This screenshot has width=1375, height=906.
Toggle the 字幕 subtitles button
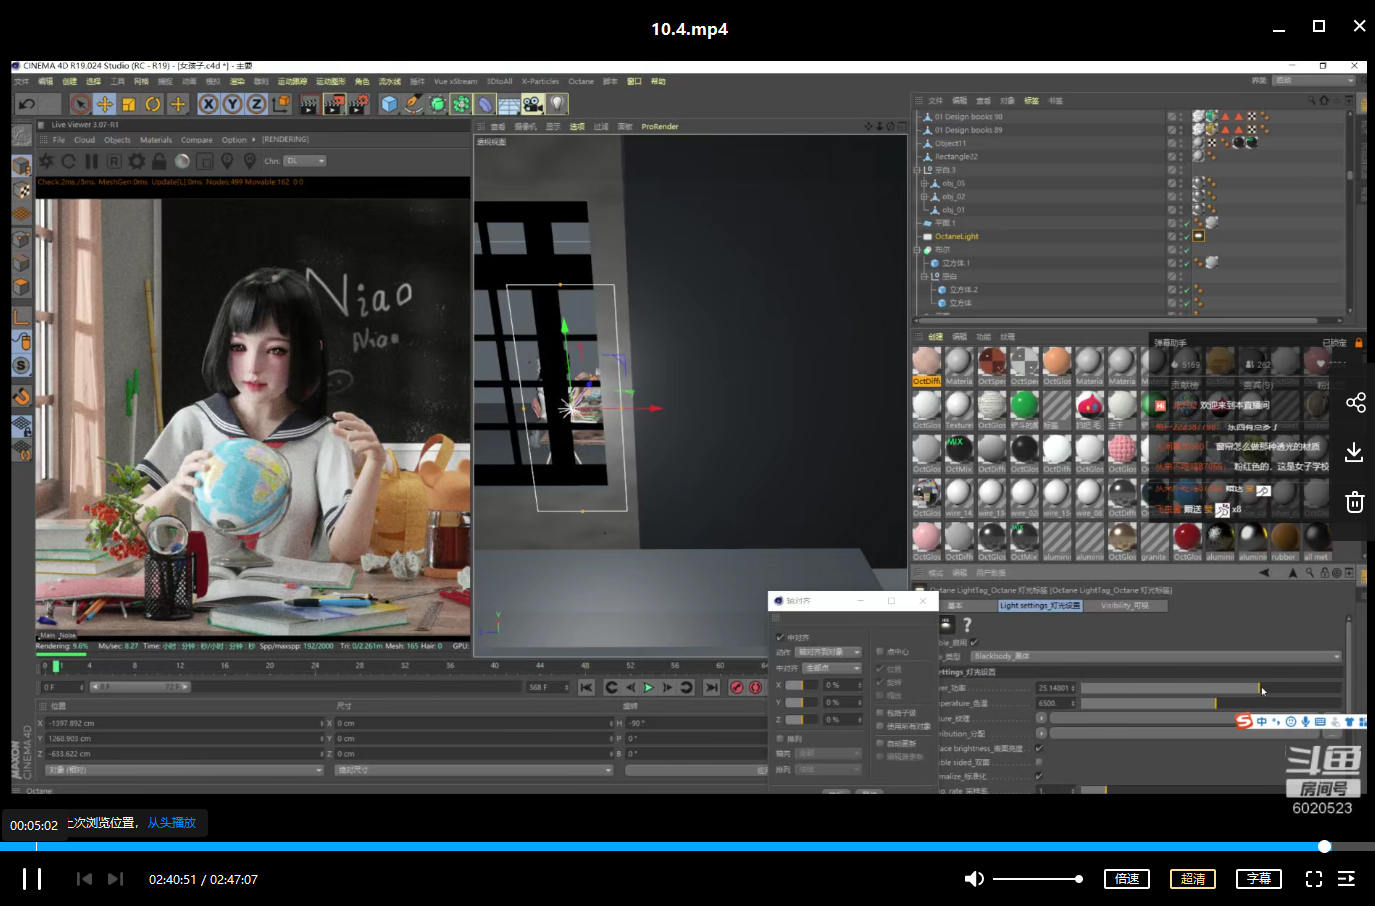coord(1259,879)
